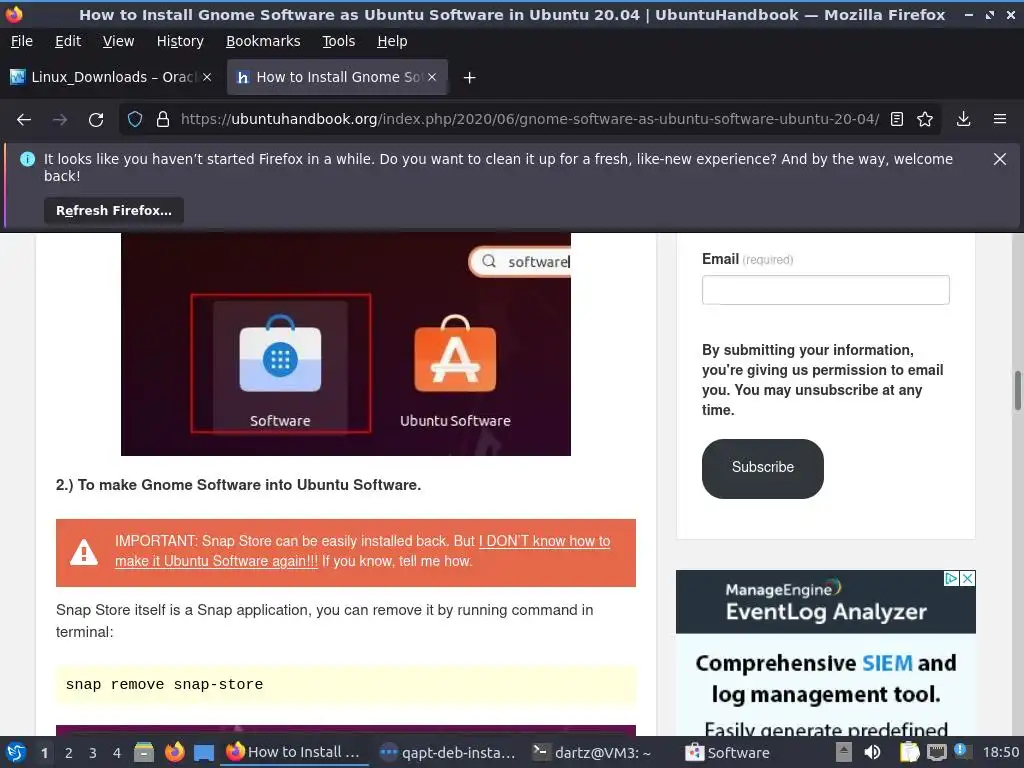Open the clipboard manager tray icon
The width and height of the screenshot is (1024, 768).
[909, 753]
